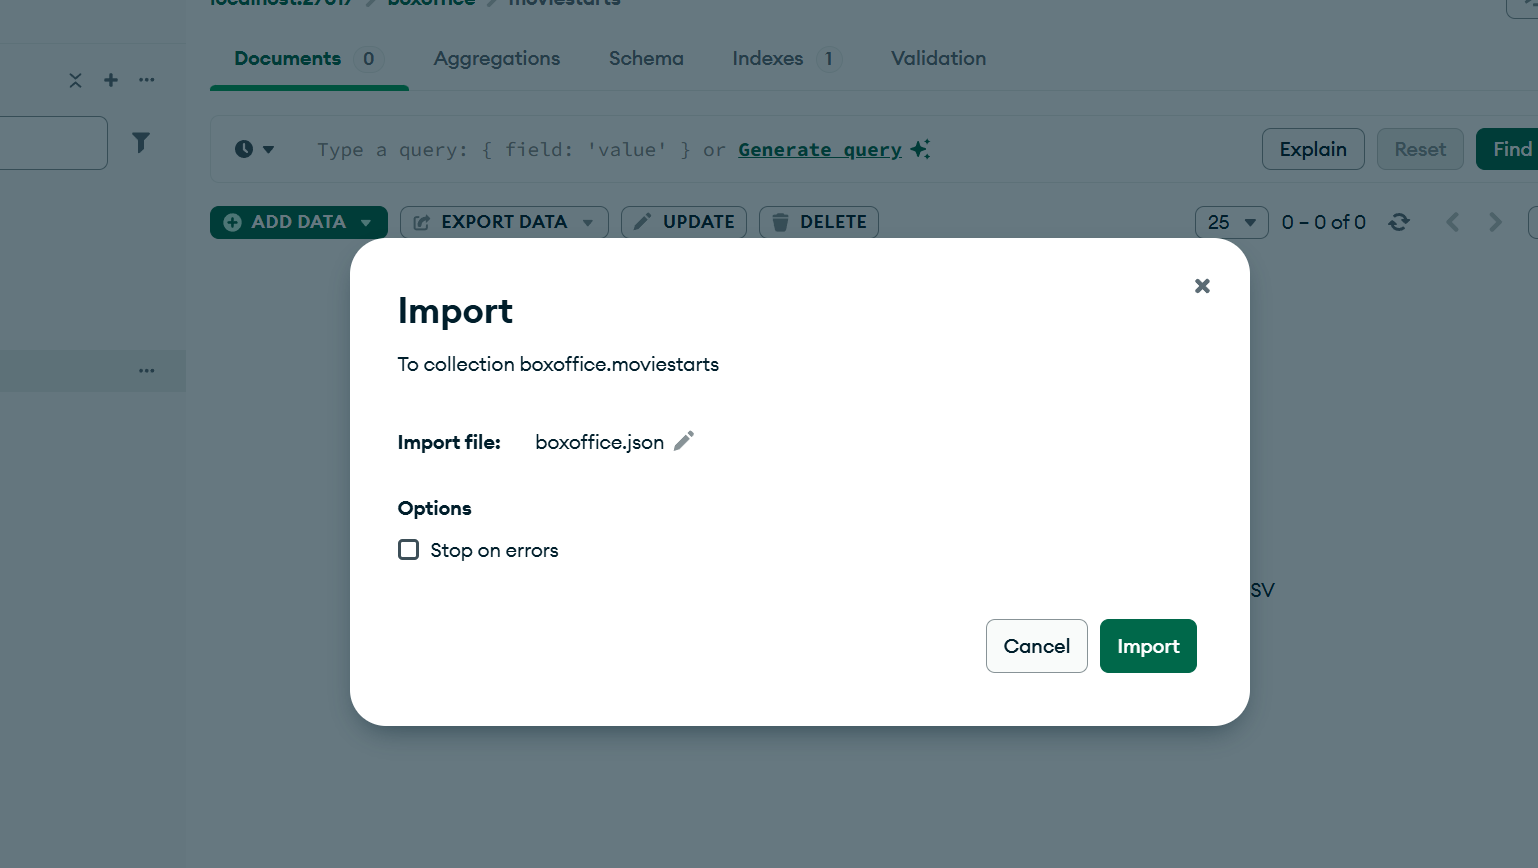Click the refresh documents icon
Image resolution: width=1538 pixels, height=868 pixels.
[1399, 222]
